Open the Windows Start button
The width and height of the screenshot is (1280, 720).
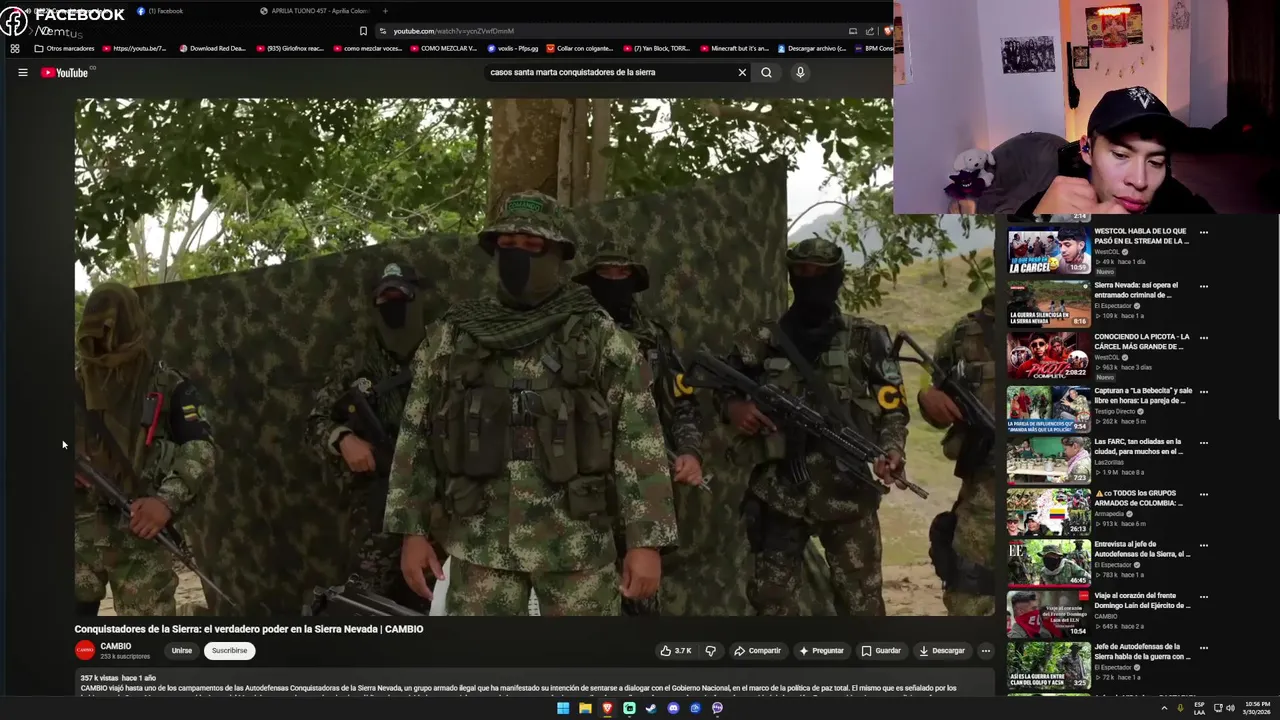click(x=563, y=708)
